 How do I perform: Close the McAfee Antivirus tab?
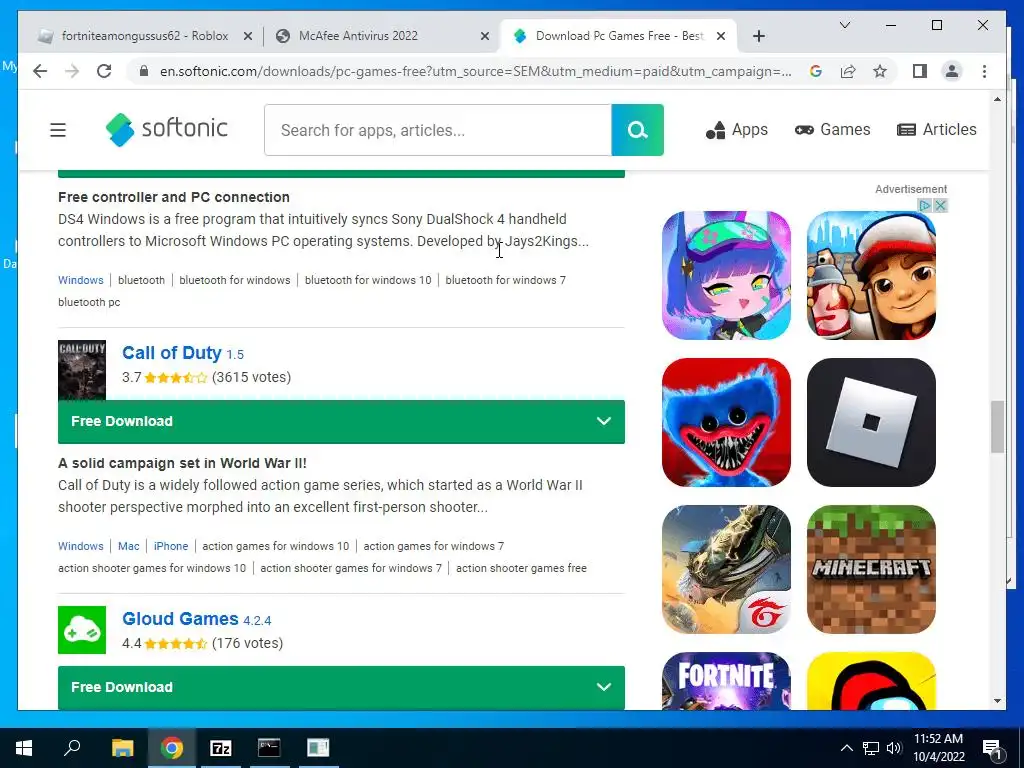click(x=485, y=37)
